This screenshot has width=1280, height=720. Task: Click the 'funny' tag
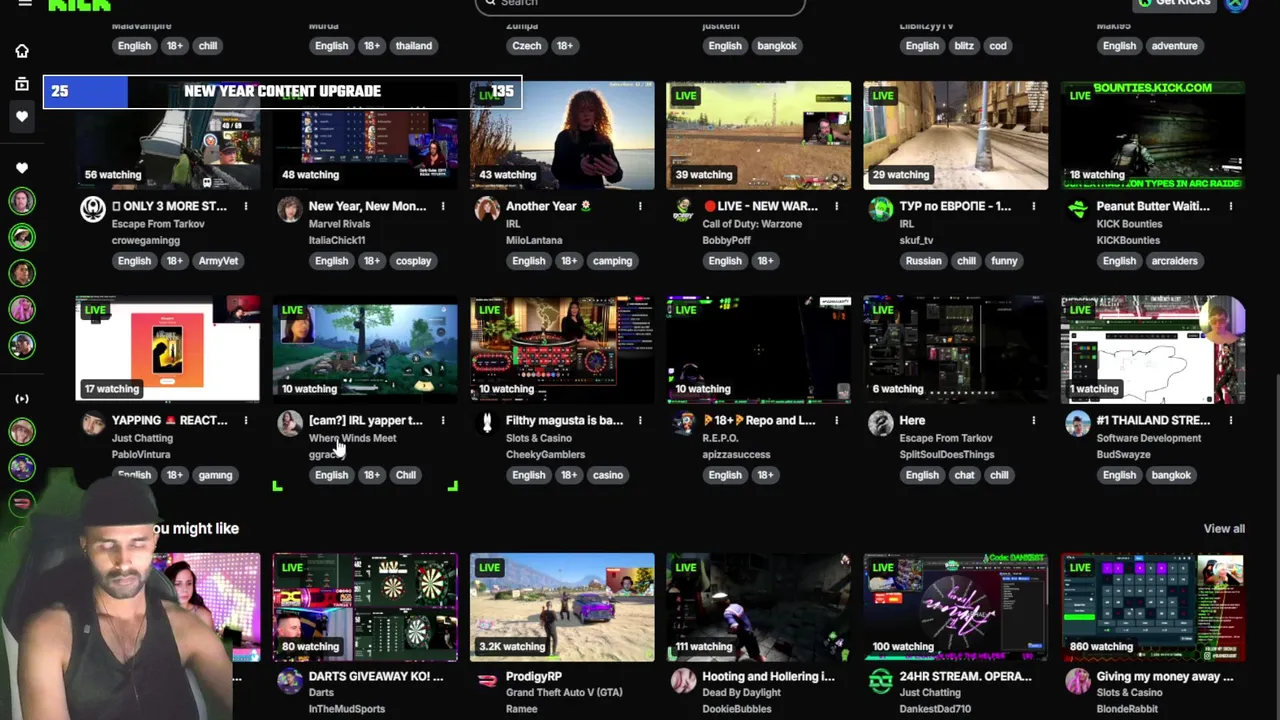coord(1004,261)
